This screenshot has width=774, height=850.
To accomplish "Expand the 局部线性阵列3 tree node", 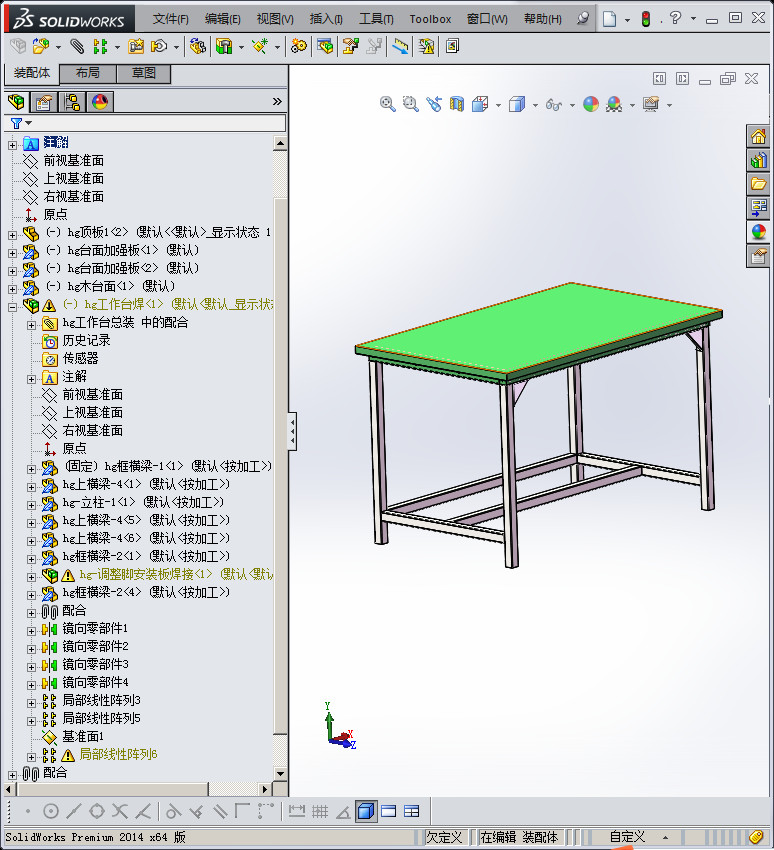I will pyautogui.click(x=31, y=704).
